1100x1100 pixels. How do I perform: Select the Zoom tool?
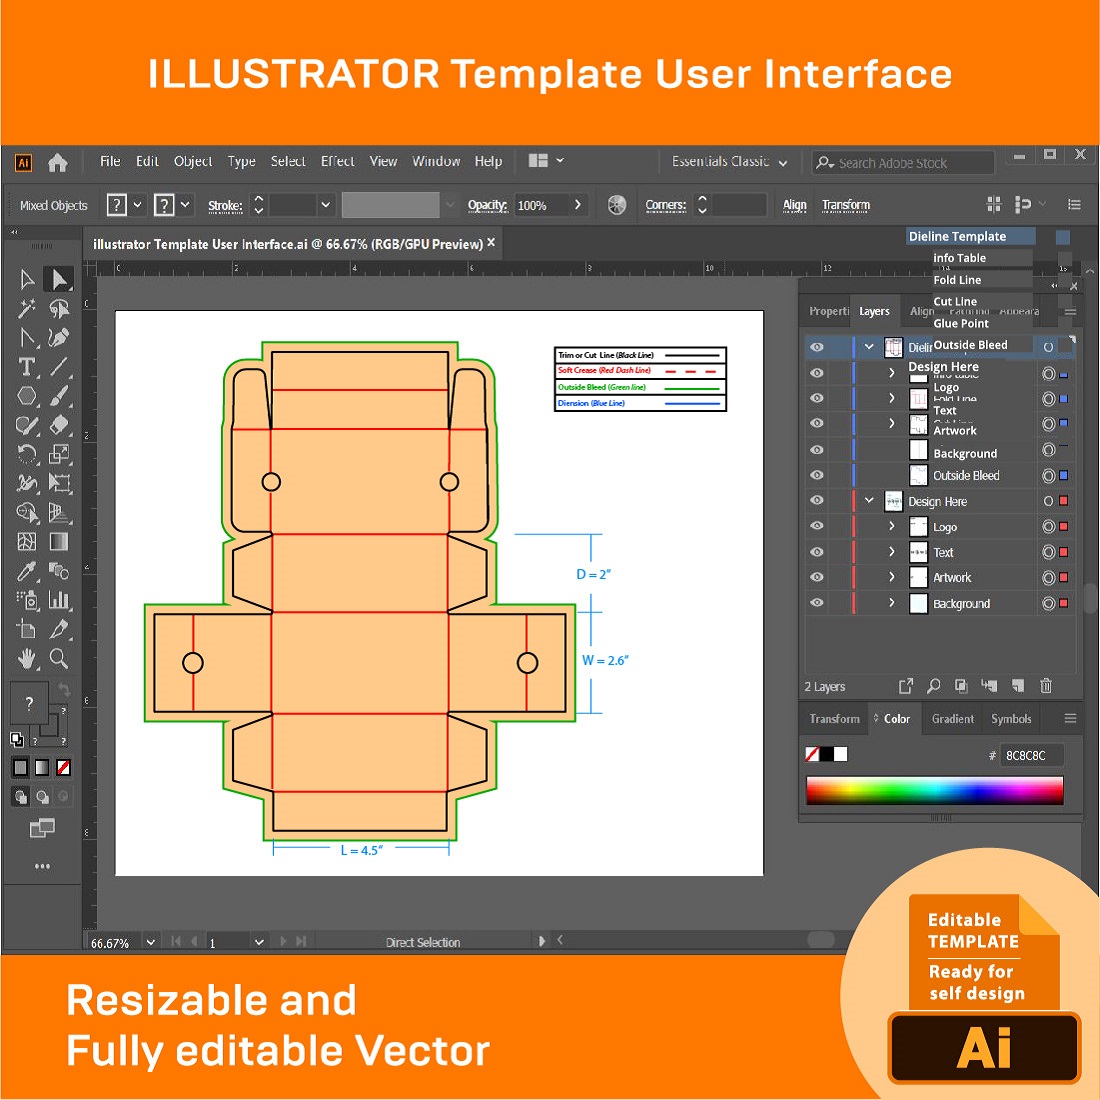click(x=59, y=658)
